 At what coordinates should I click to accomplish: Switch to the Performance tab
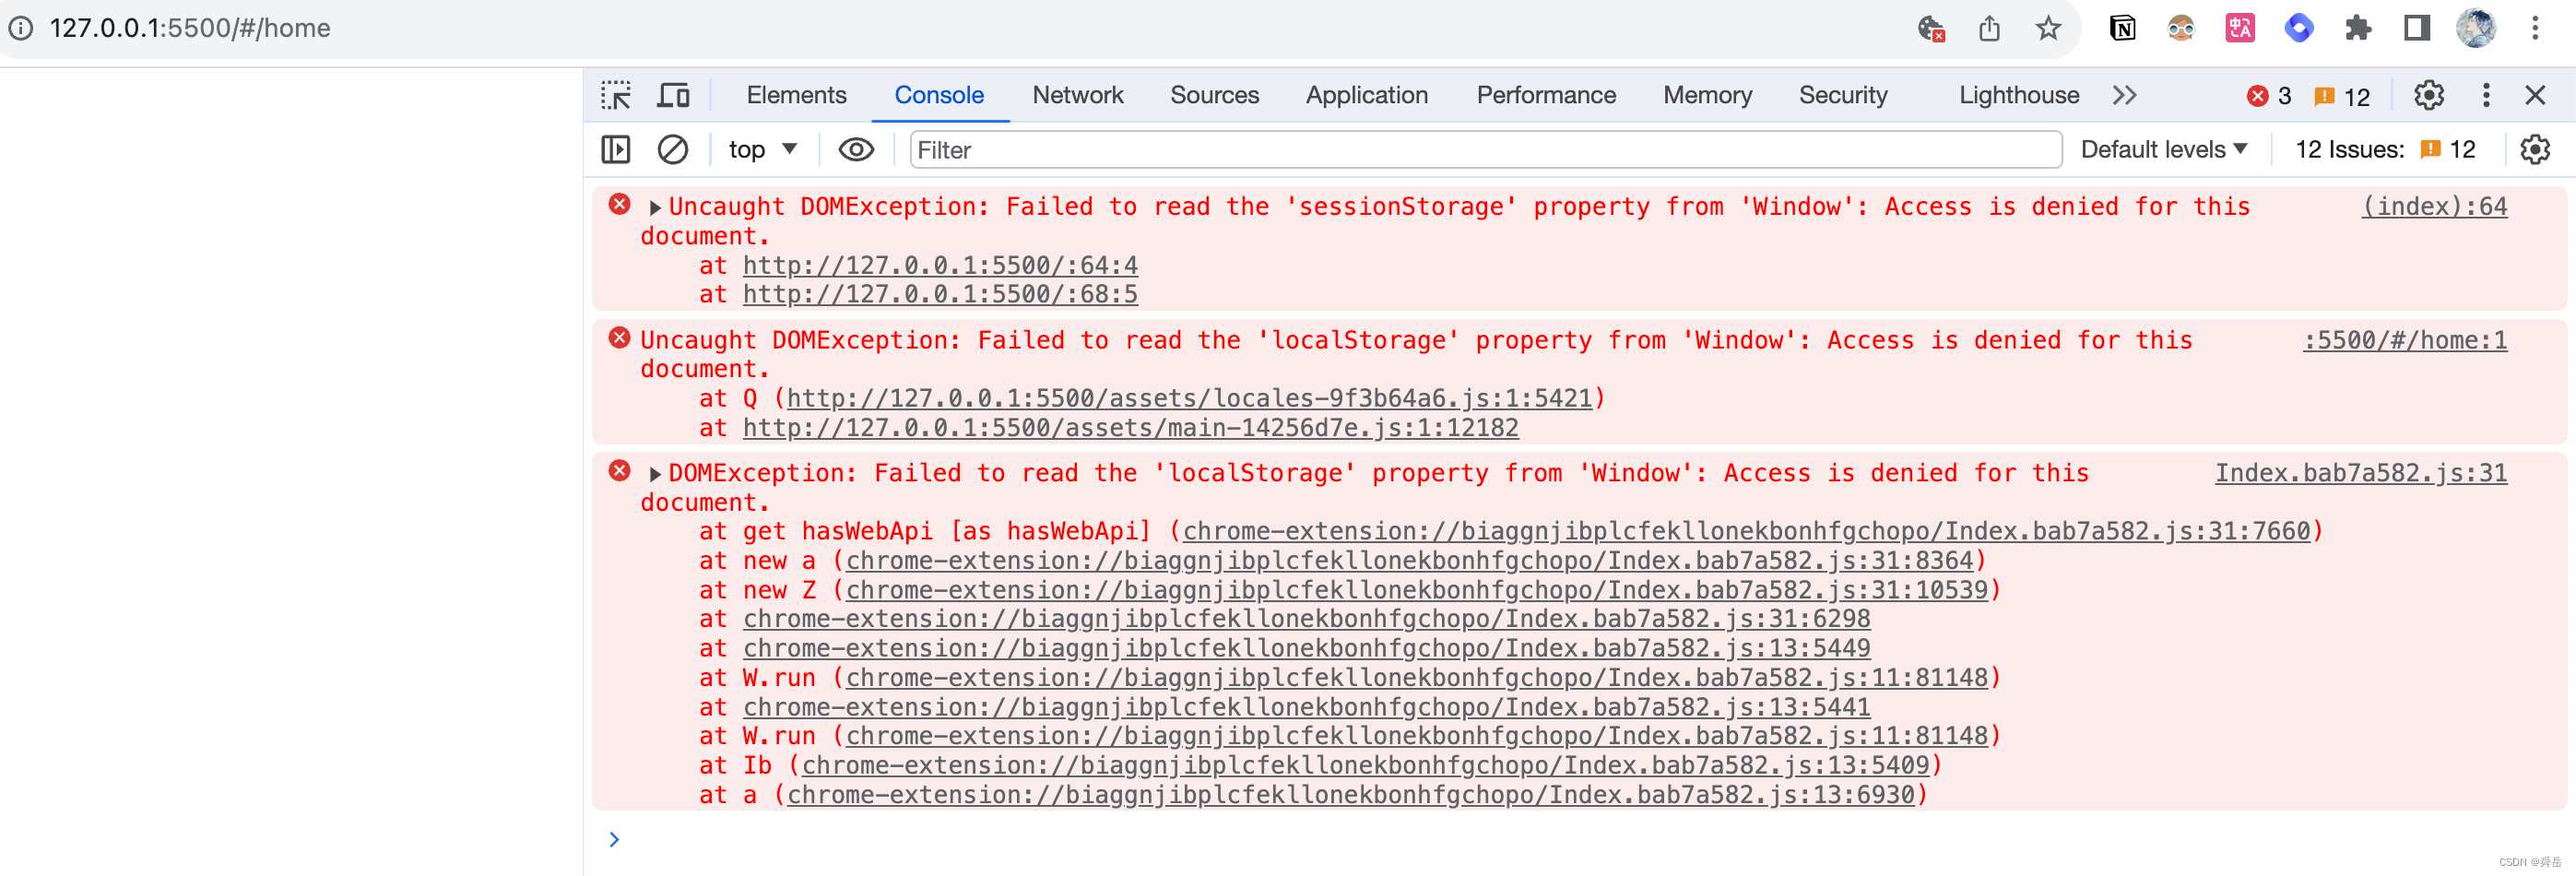coord(1546,95)
